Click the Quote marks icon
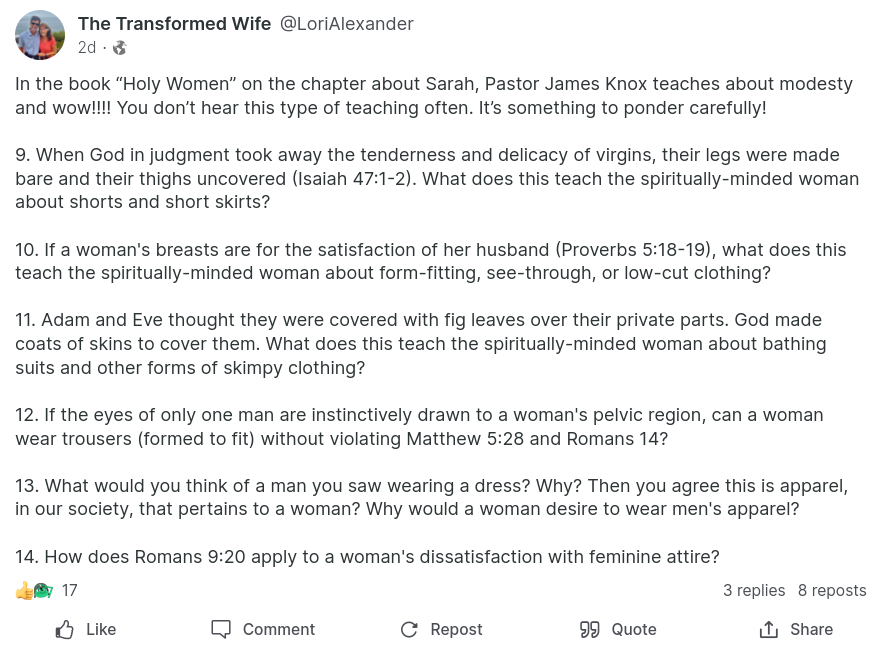The width and height of the screenshot is (882, 650). pos(590,629)
